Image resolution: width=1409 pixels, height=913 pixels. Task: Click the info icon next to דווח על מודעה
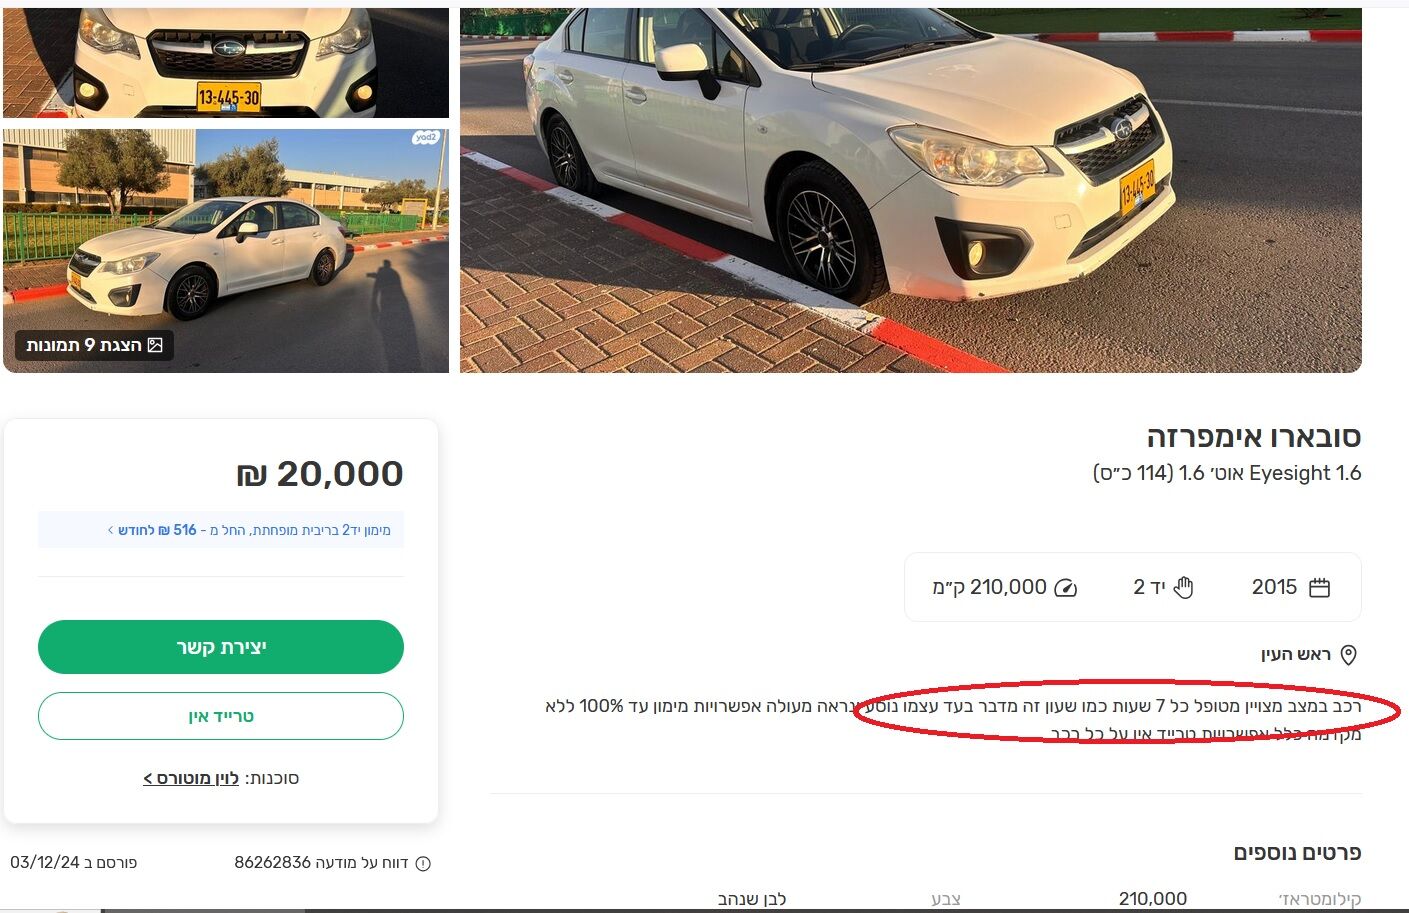click(x=423, y=864)
